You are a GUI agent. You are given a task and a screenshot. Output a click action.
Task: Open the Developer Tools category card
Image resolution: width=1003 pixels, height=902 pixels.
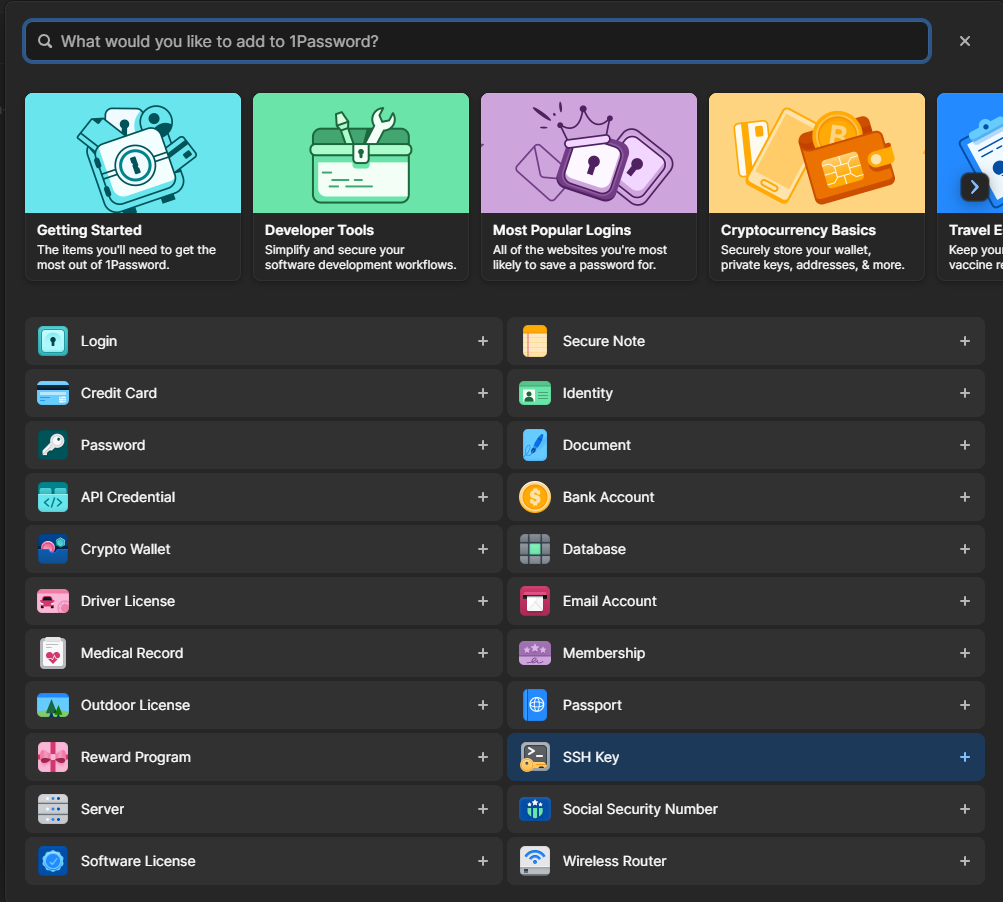(x=361, y=186)
